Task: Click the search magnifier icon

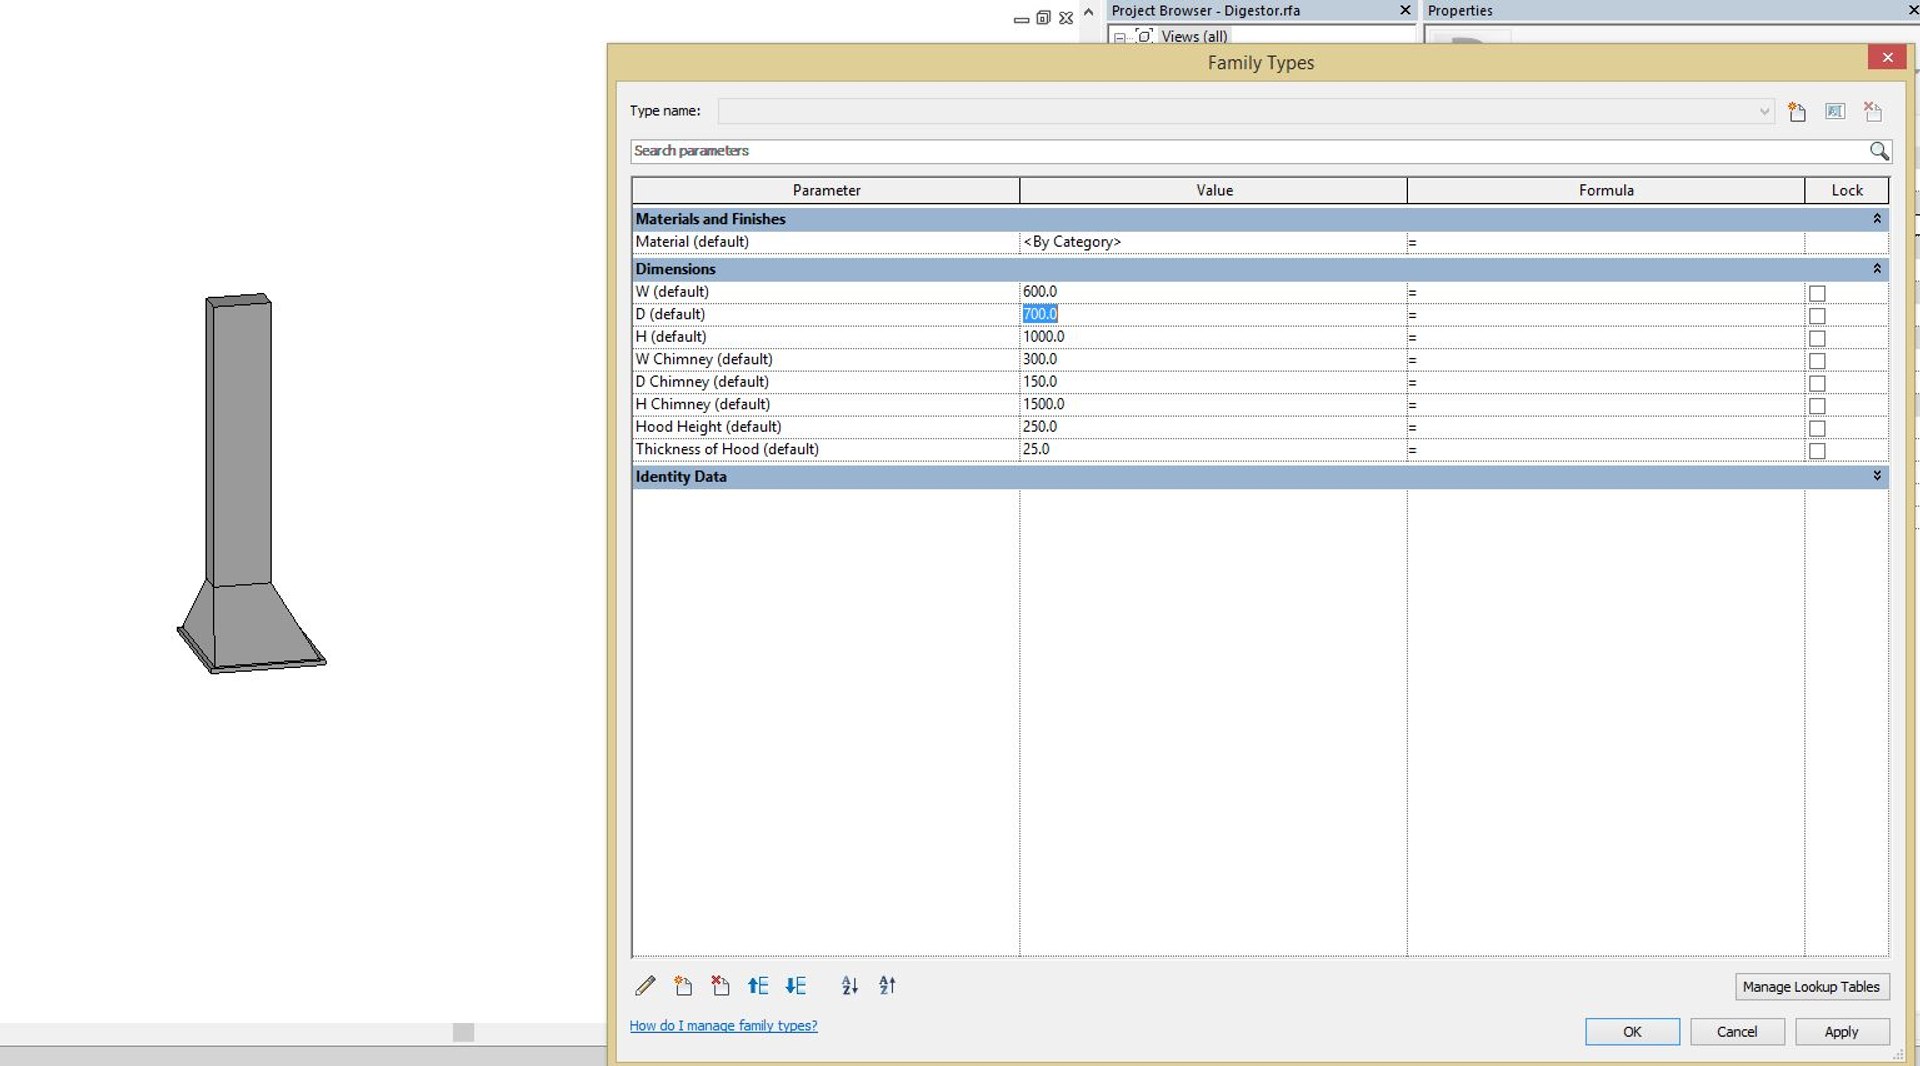Action: pos(1879,151)
